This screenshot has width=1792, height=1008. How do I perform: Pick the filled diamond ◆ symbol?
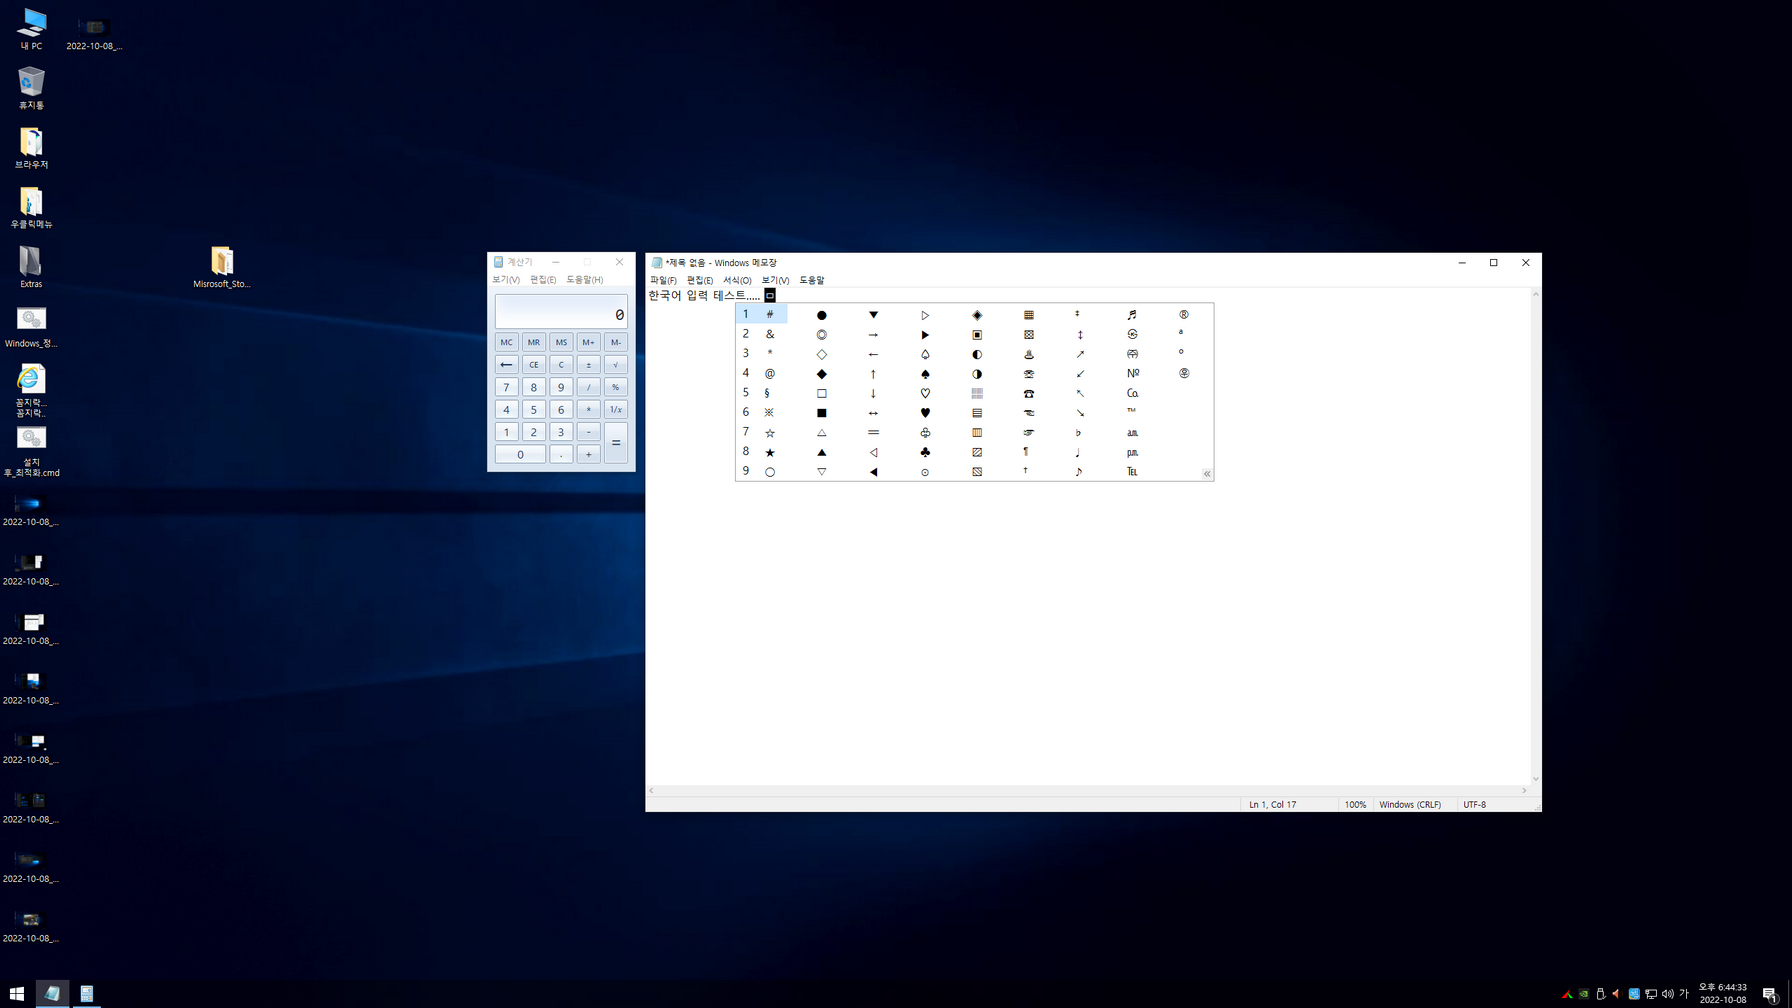click(x=821, y=374)
